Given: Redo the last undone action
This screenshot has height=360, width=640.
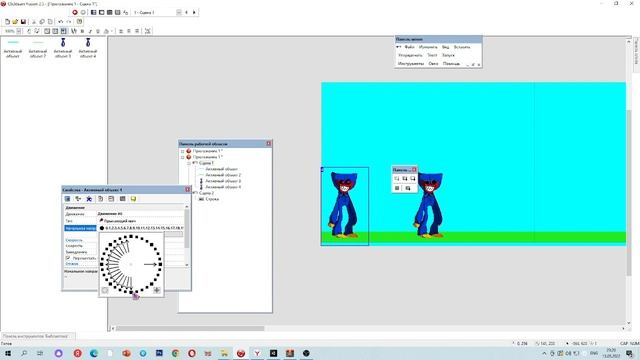Looking at the screenshot, I should click(69, 22).
